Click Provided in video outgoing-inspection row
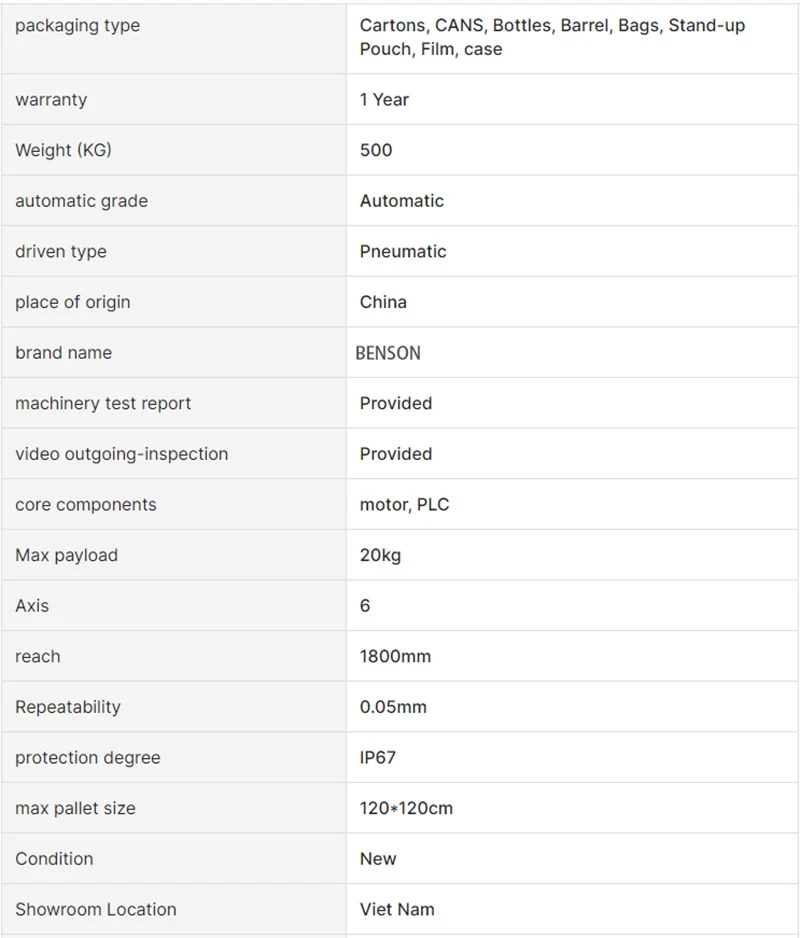800x938 pixels. pos(396,454)
